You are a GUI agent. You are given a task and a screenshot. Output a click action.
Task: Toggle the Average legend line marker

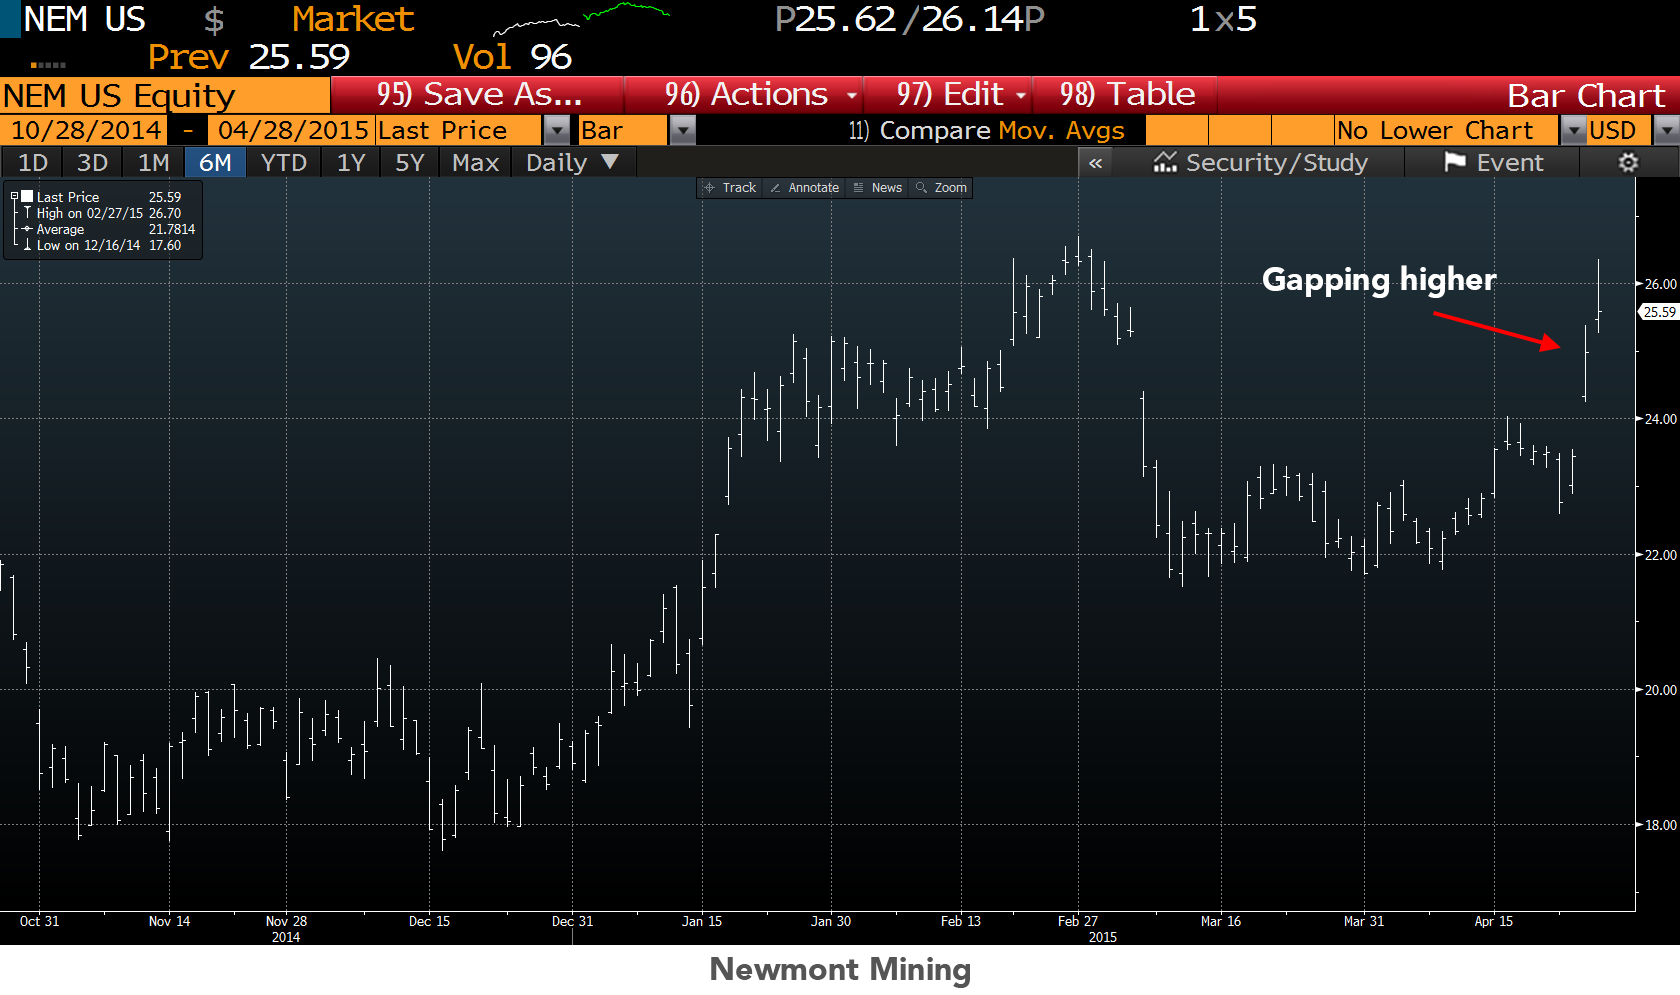click(x=28, y=229)
